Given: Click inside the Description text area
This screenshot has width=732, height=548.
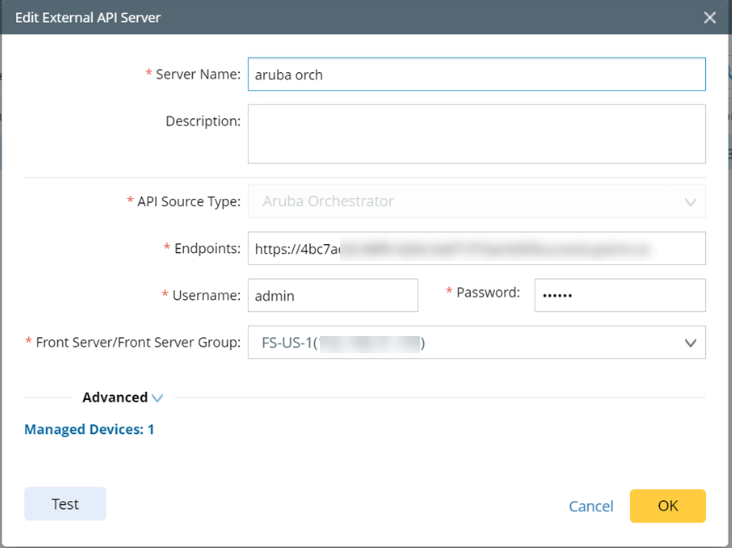Looking at the screenshot, I should point(476,134).
